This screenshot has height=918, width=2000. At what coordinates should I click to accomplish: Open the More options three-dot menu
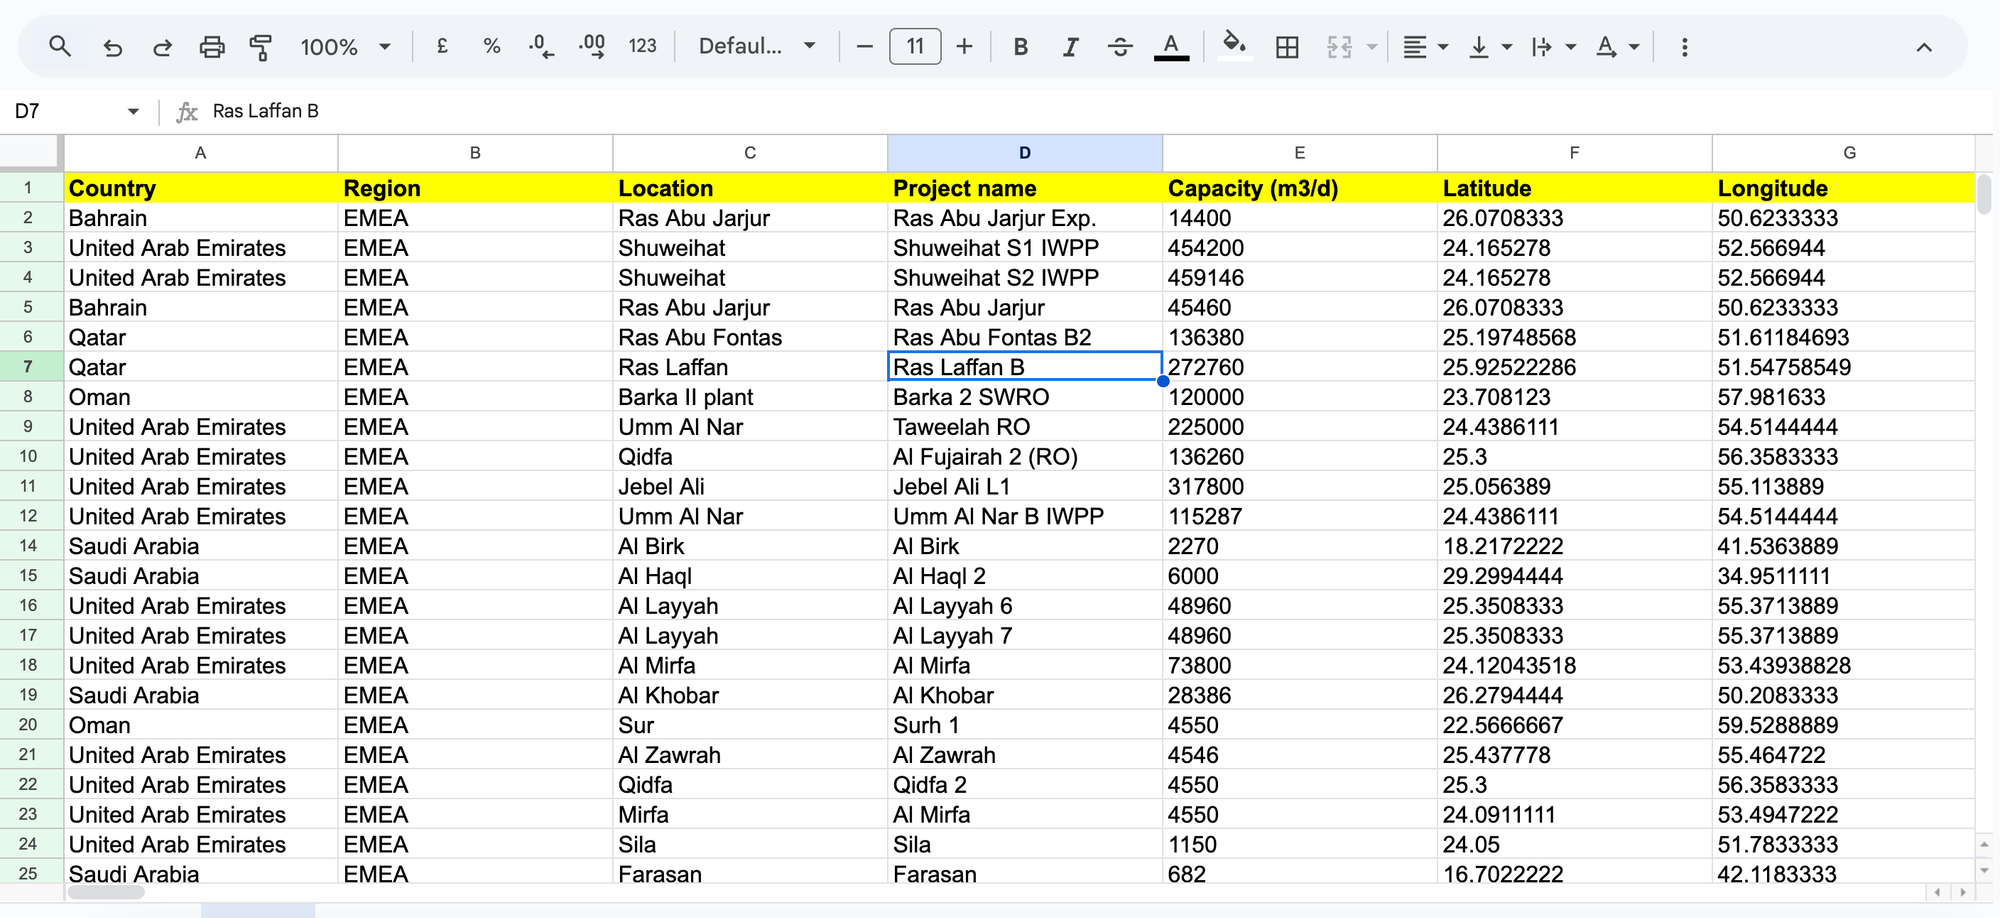(x=1684, y=46)
